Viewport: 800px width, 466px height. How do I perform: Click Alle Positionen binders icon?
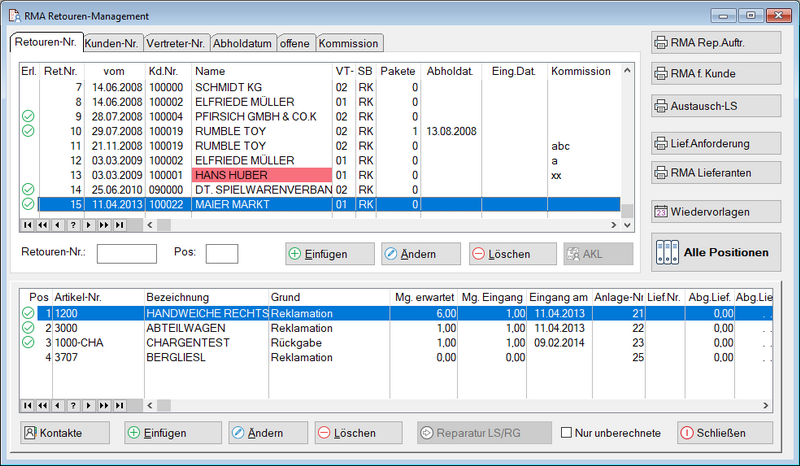point(668,253)
